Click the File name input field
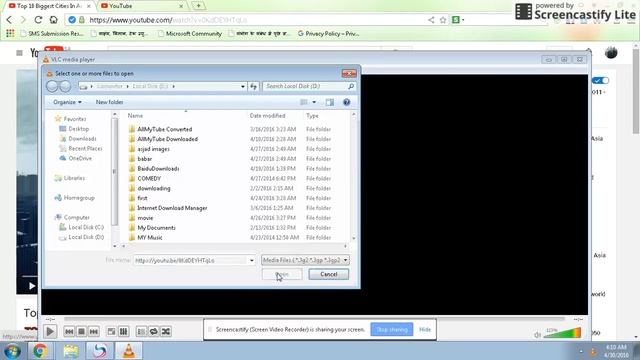This screenshot has height=360, width=640. pyautogui.click(x=190, y=260)
